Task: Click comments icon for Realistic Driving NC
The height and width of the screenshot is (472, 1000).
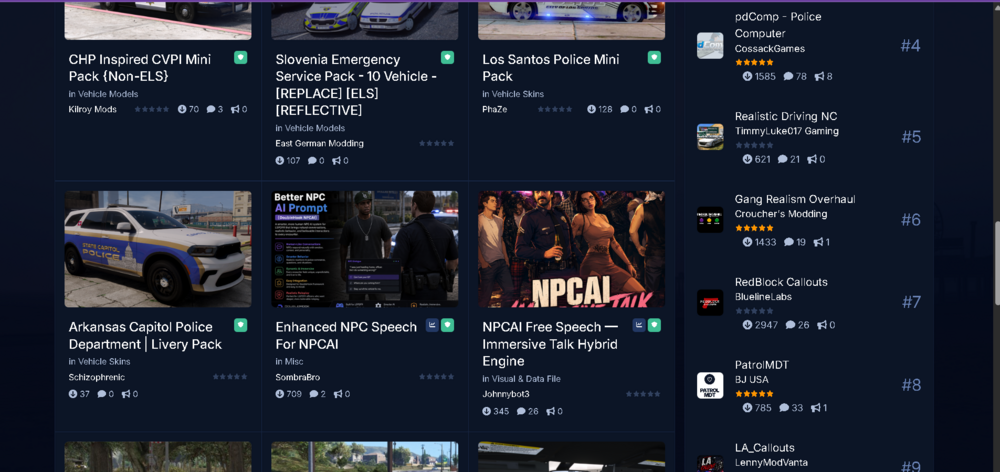Action: [783, 159]
